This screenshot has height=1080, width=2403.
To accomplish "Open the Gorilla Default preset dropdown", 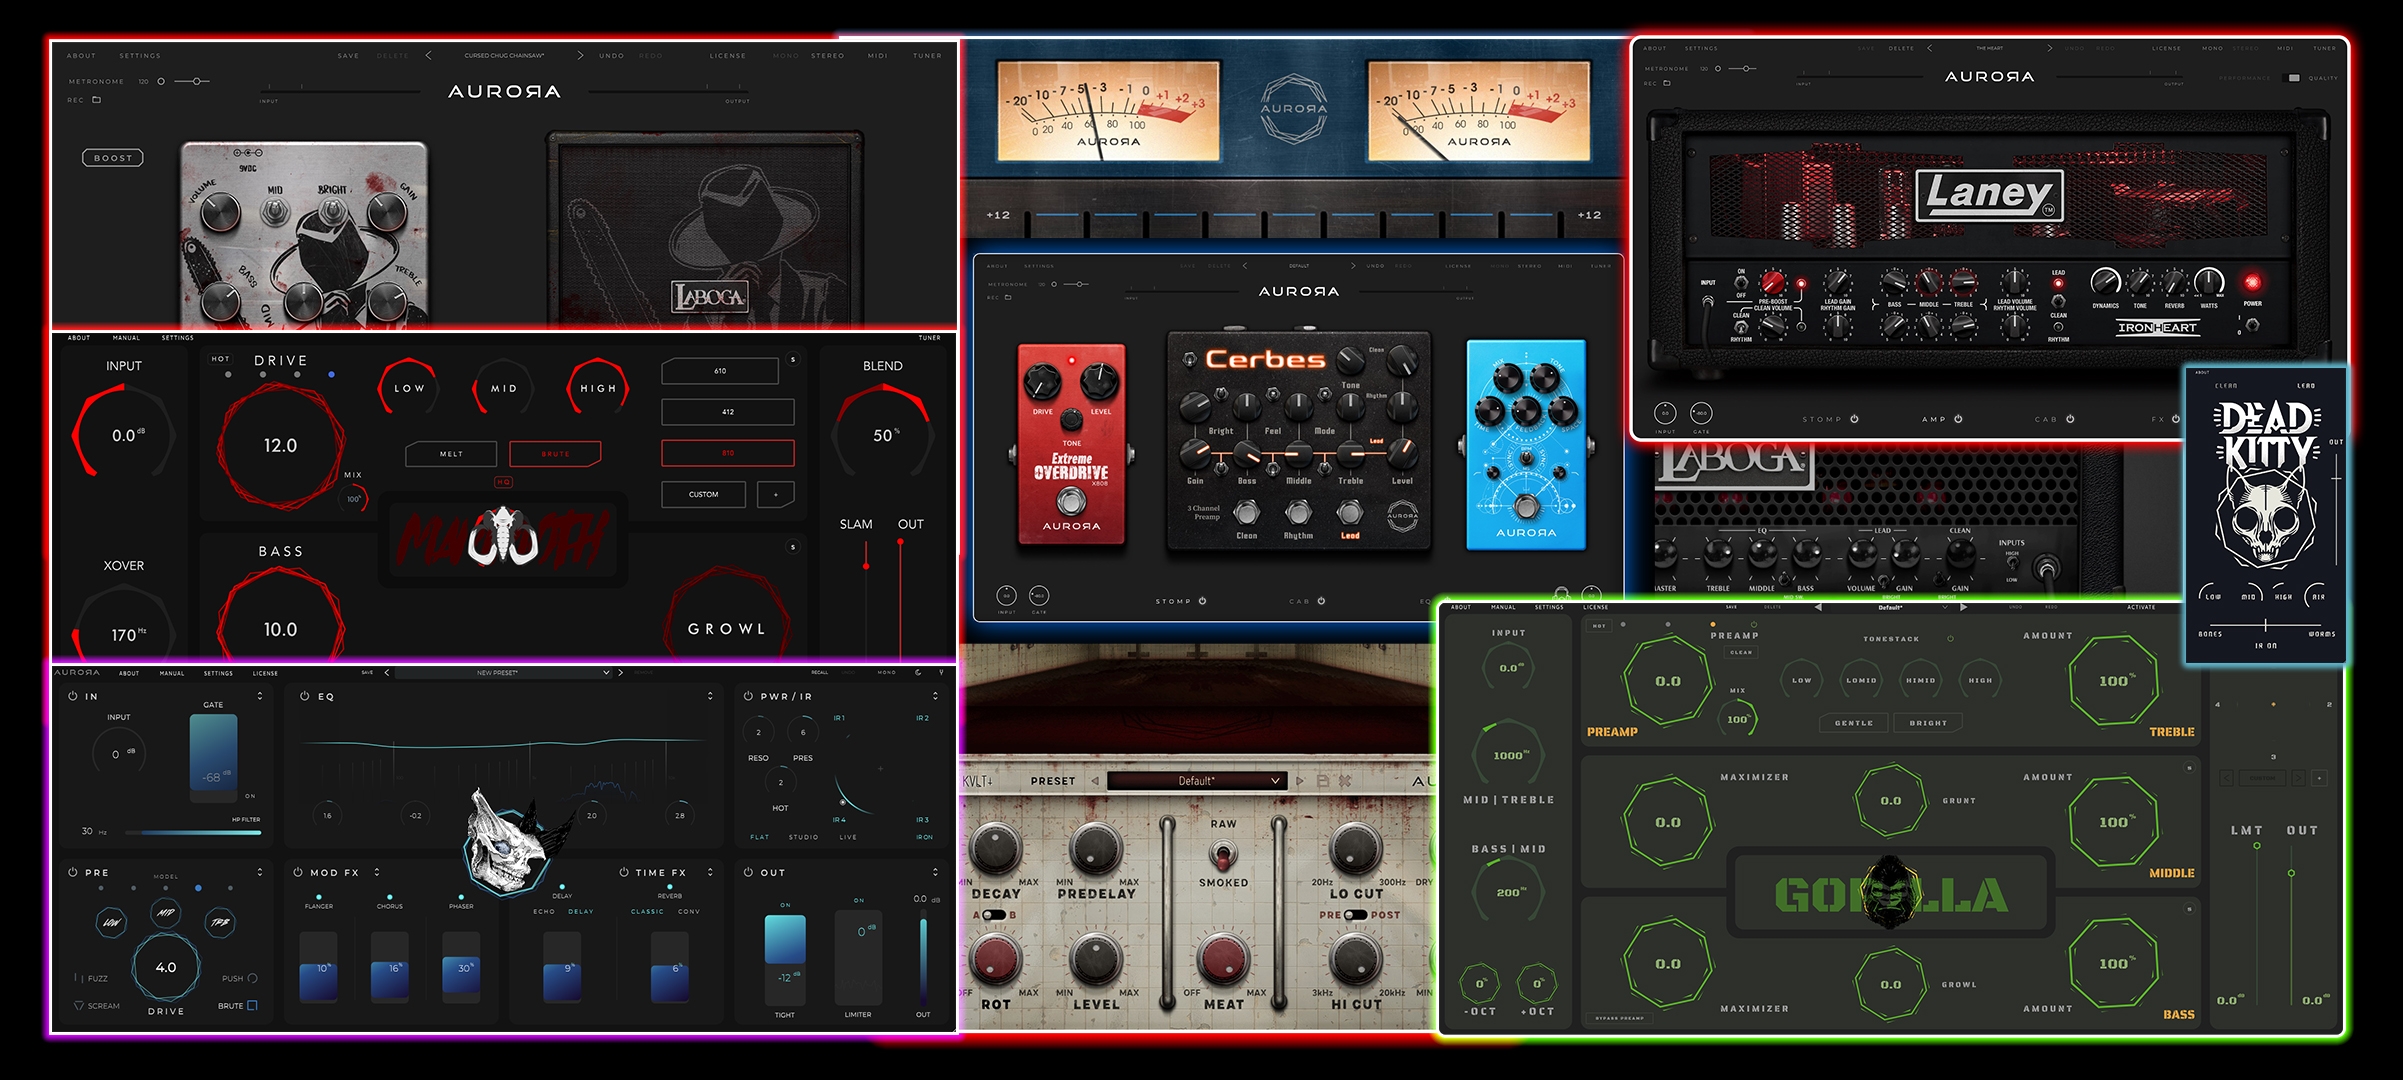I will pos(1890,607).
